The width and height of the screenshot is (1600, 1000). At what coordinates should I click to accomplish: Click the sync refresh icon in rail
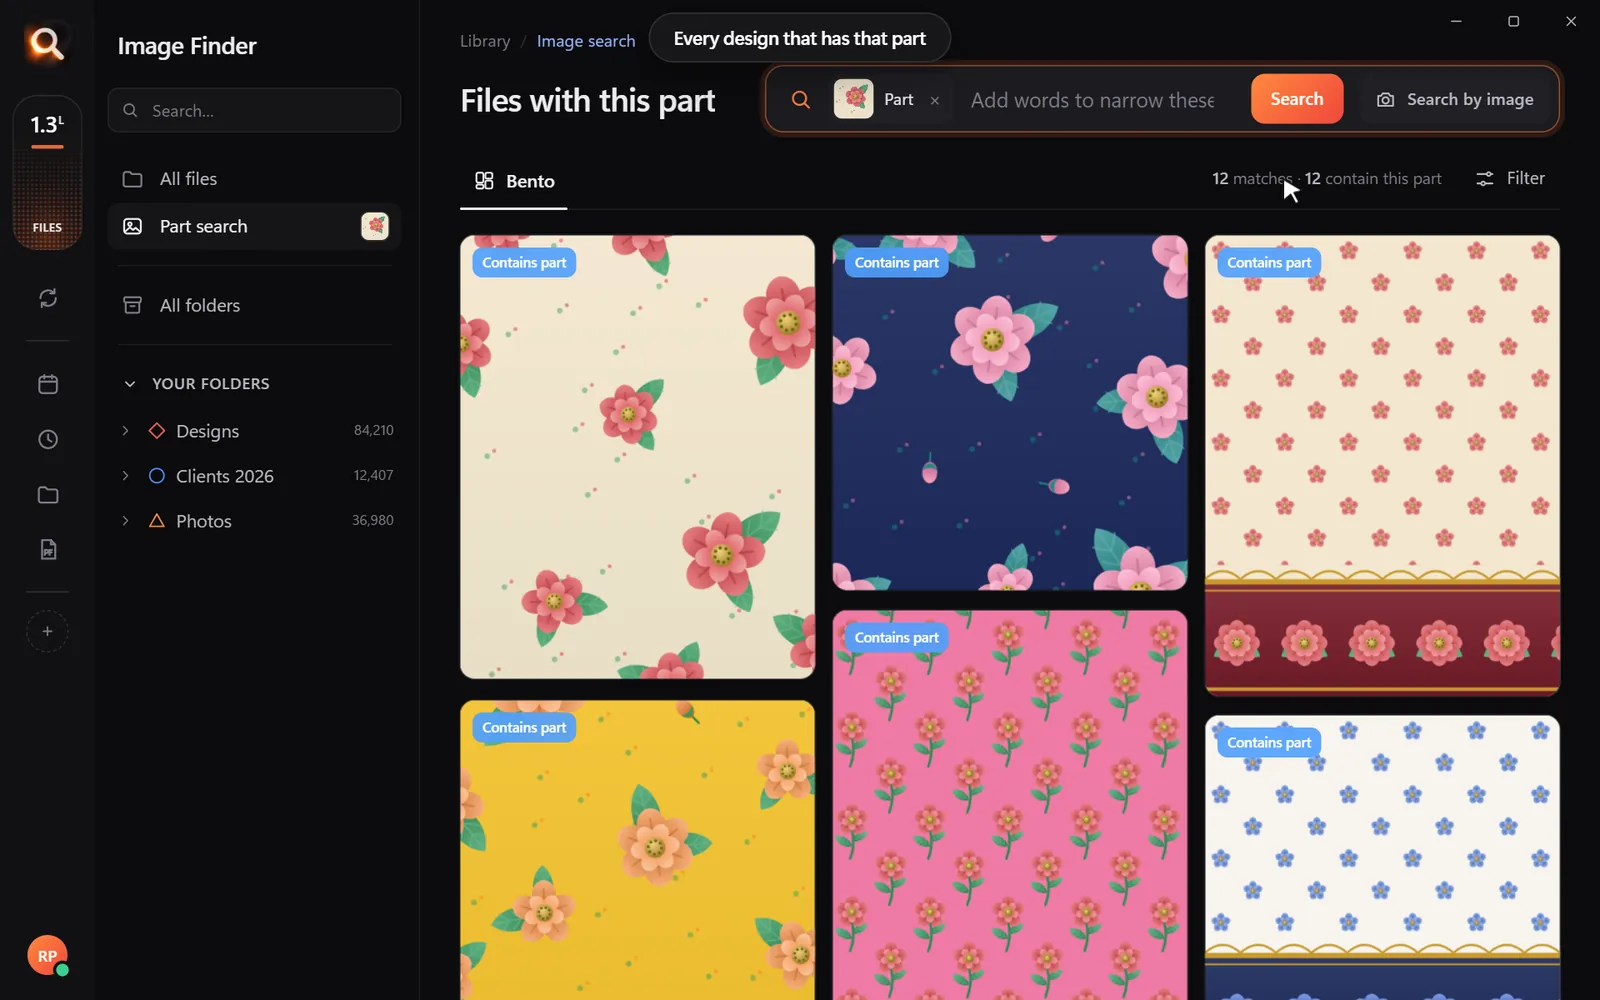click(48, 298)
